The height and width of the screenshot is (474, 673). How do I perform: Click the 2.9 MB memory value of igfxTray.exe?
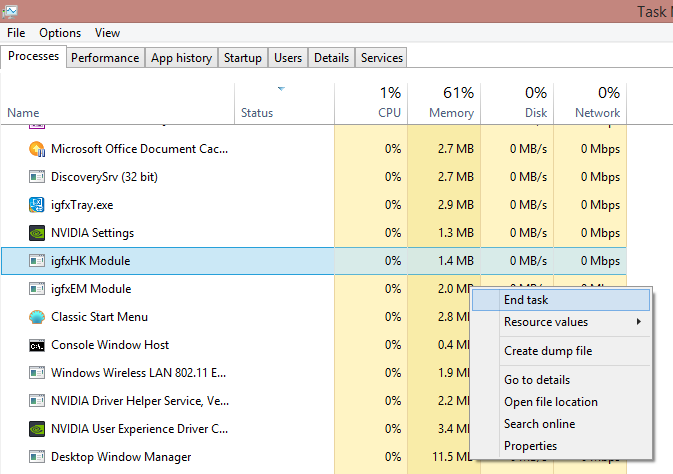455,205
